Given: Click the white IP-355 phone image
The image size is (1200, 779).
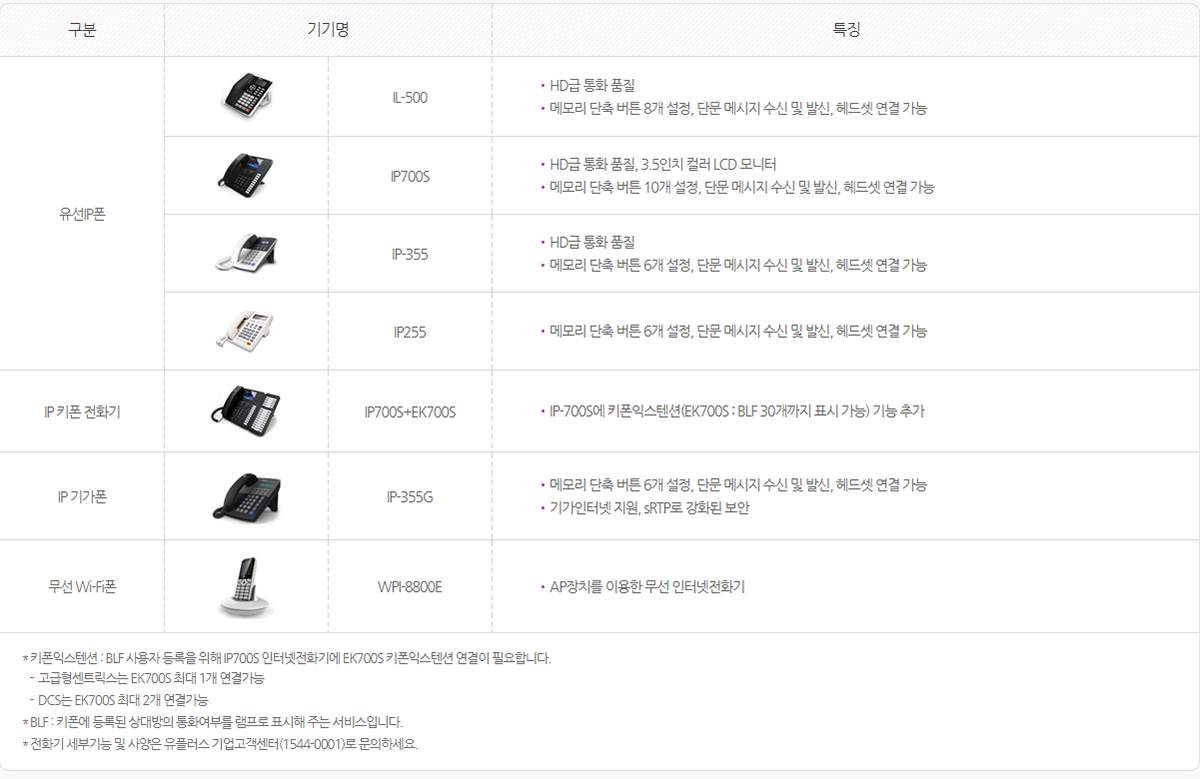Looking at the screenshot, I should [246, 253].
